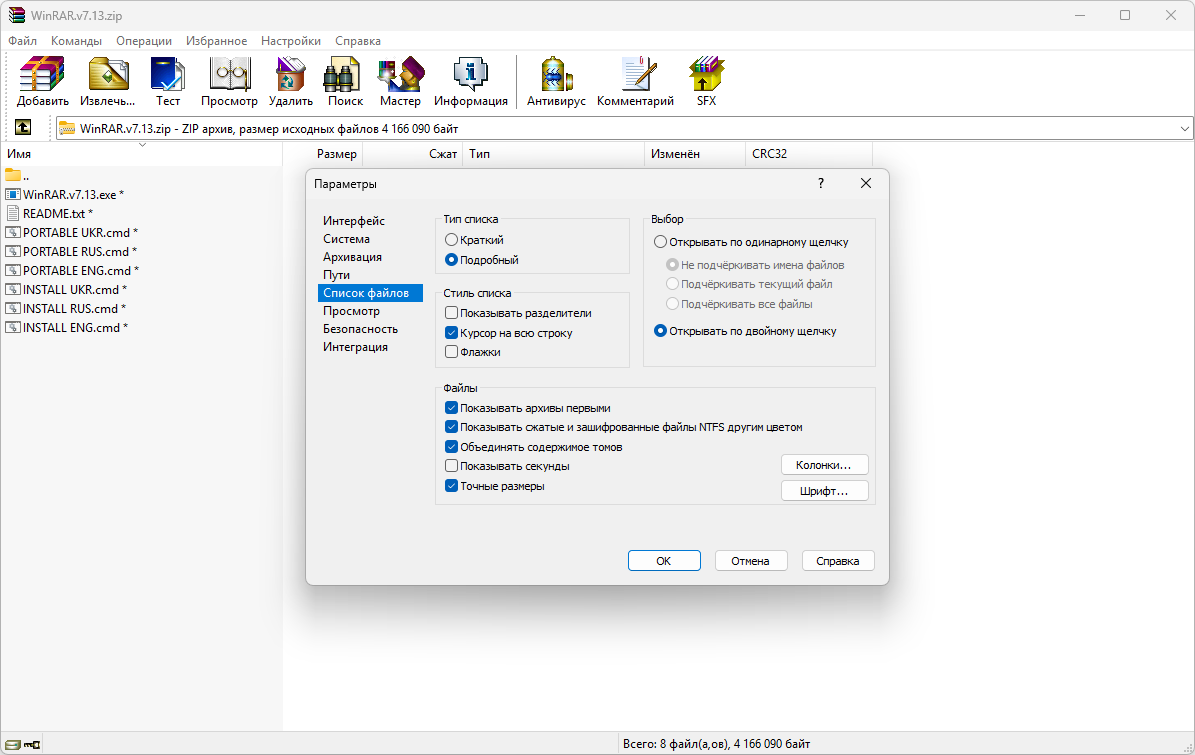Open the Комментарий toolbar icon

coord(637,75)
